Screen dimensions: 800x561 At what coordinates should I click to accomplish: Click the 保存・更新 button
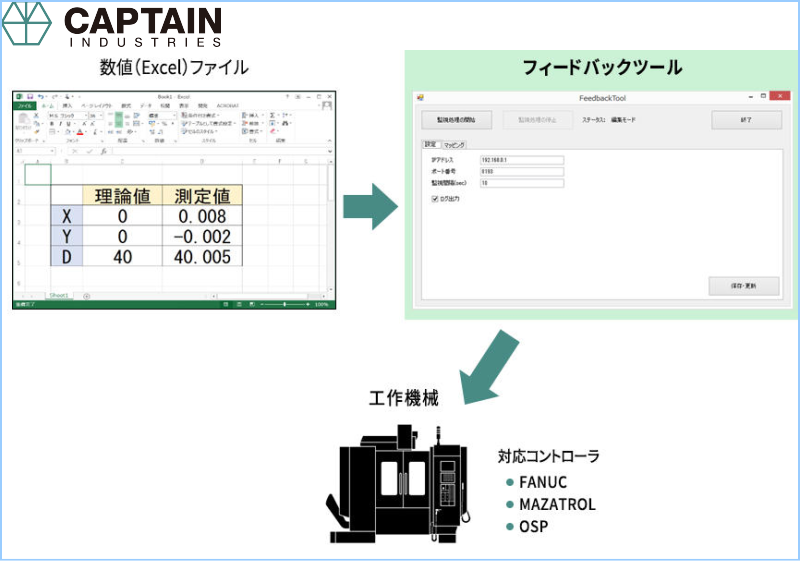tap(744, 286)
